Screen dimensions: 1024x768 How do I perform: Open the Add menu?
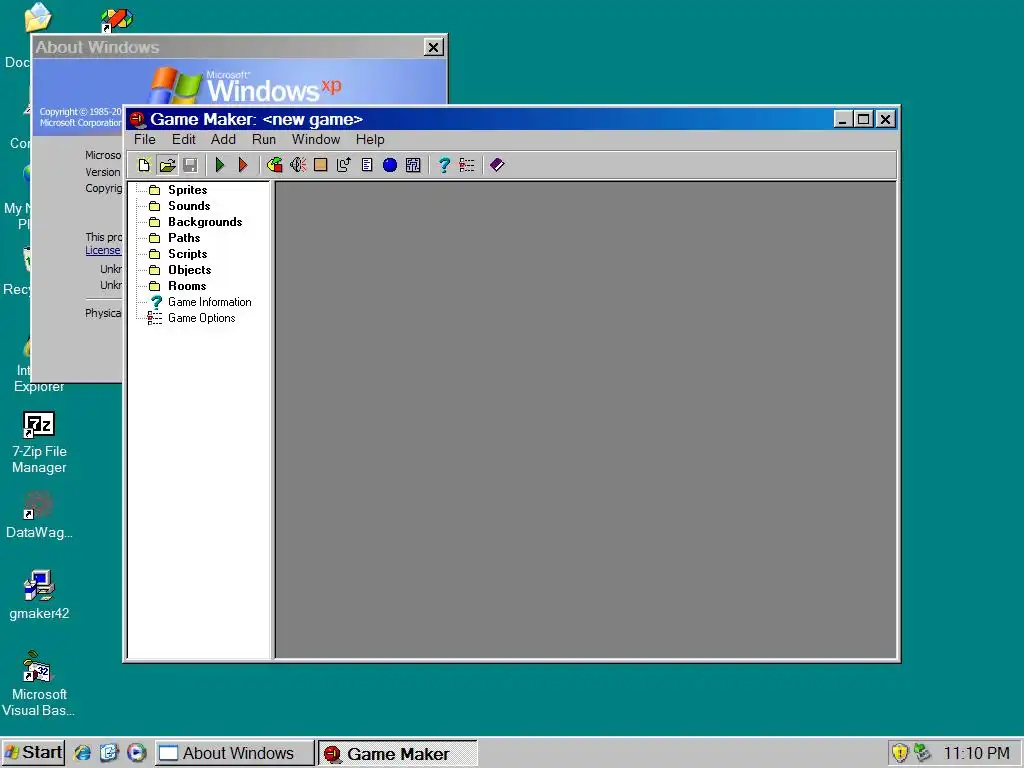point(223,140)
